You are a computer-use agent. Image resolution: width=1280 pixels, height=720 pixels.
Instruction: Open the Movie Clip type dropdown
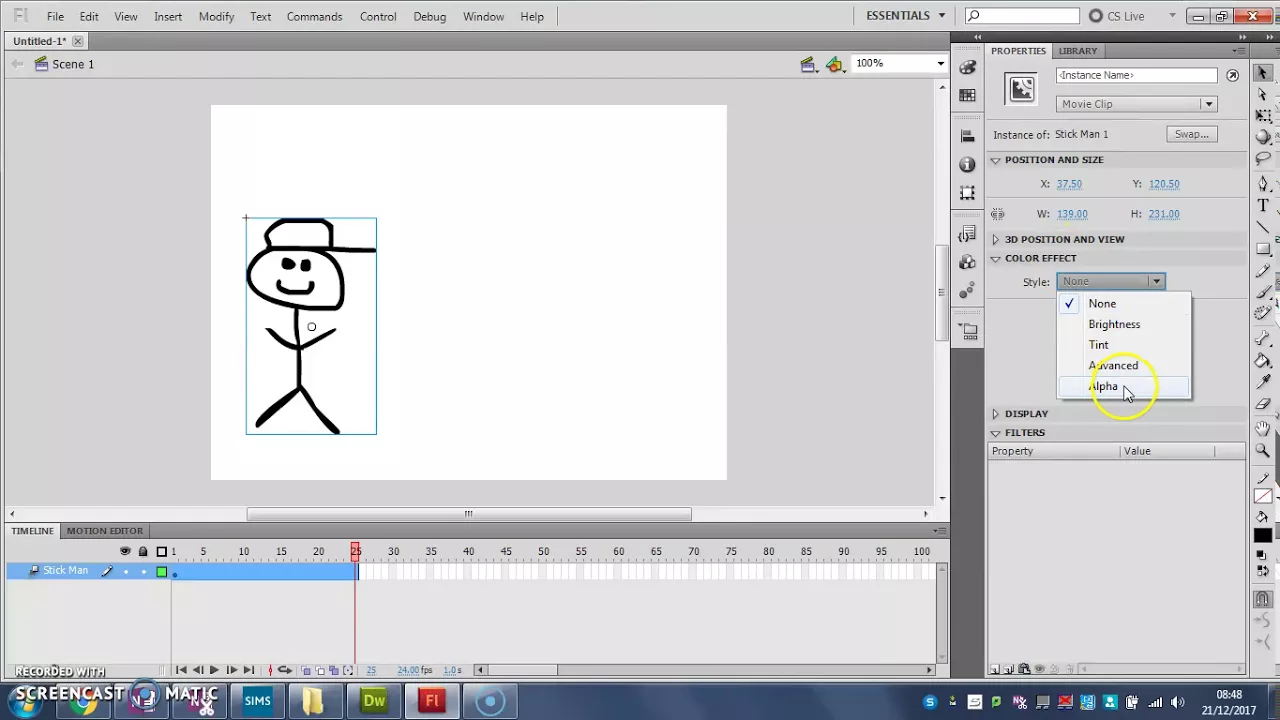point(1136,104)
